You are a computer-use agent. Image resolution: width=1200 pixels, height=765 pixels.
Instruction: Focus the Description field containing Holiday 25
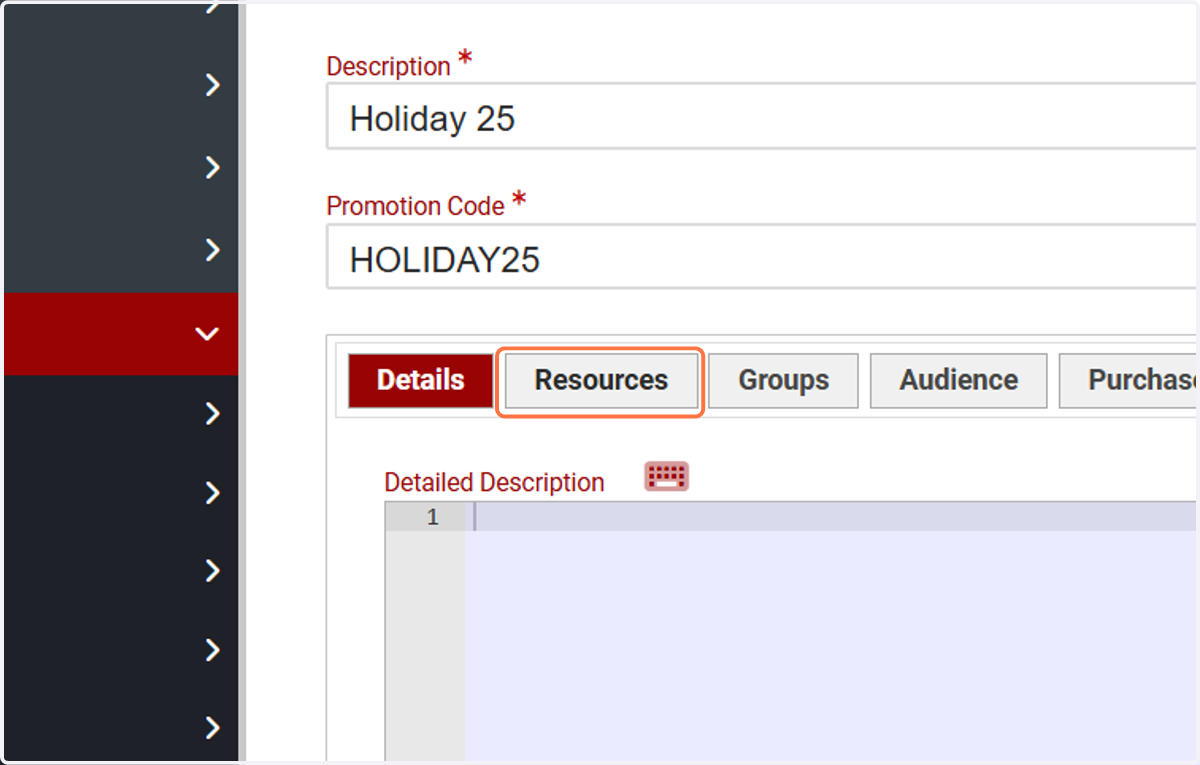762,117
